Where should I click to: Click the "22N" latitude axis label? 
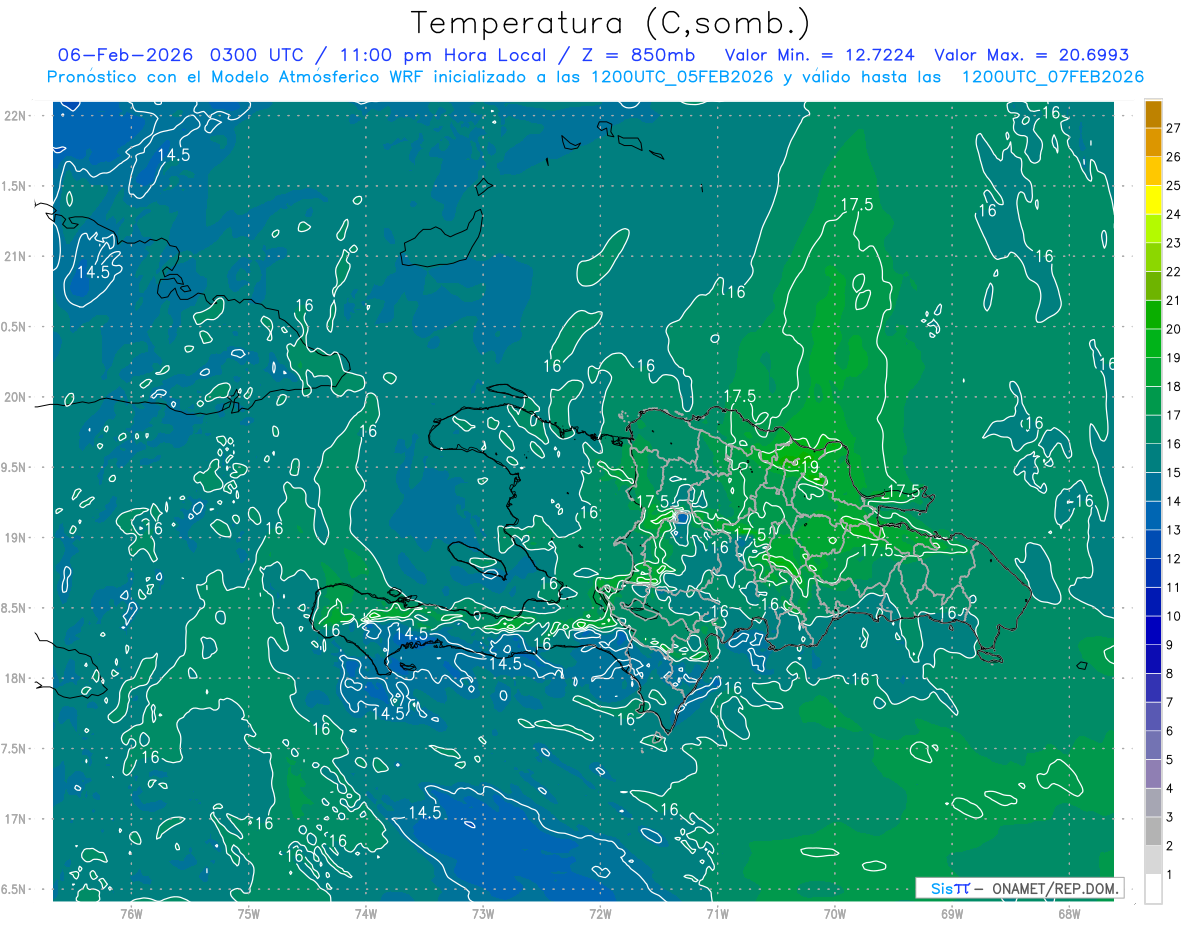16,115
